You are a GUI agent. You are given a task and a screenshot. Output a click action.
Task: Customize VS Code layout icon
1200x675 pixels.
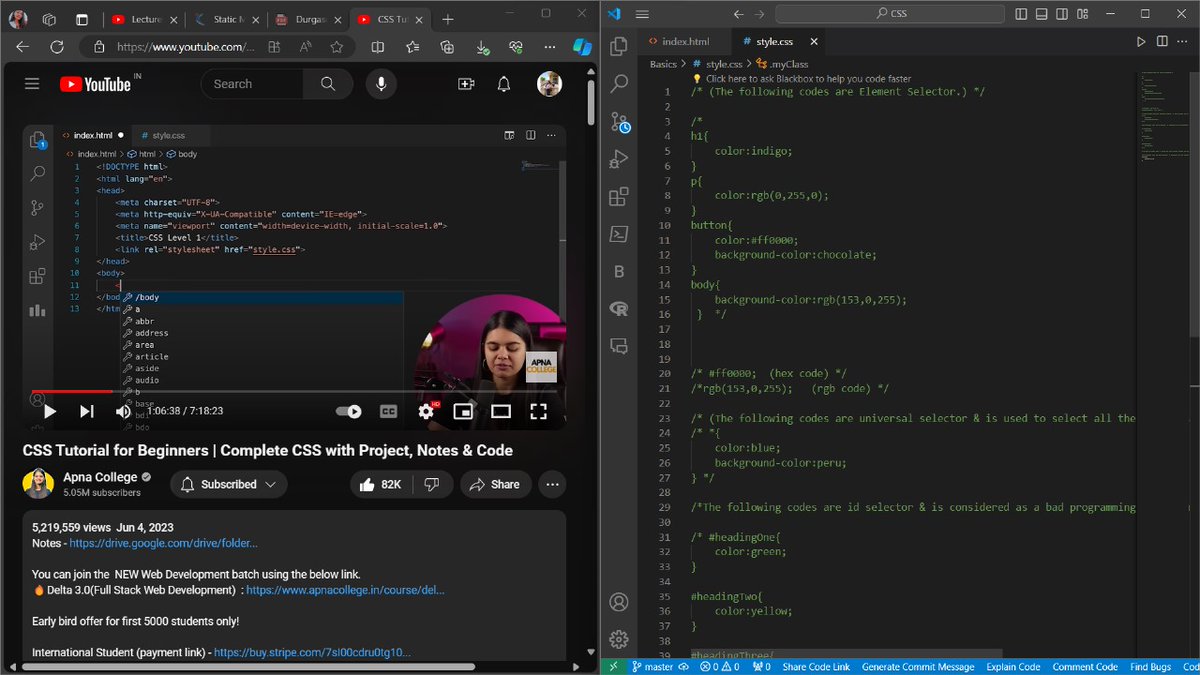[x=1084, y=14]
